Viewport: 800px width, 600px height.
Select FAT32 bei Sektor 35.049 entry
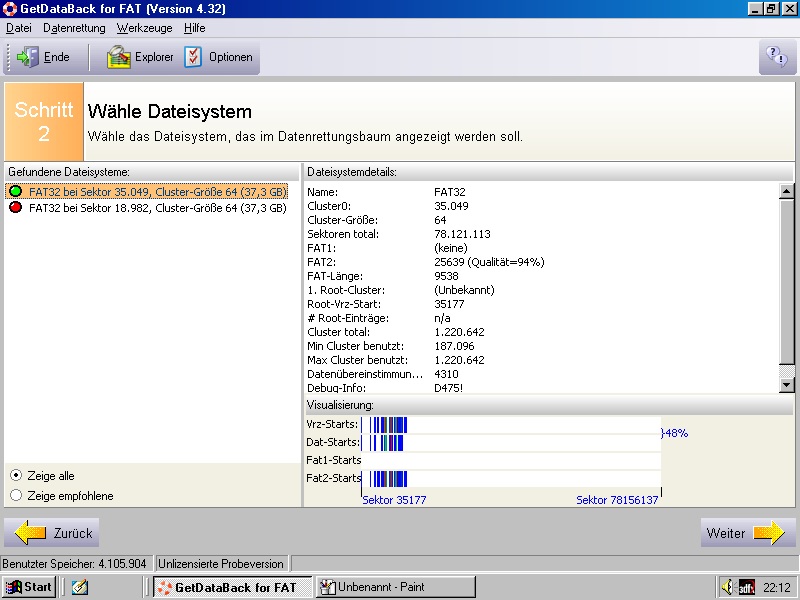tap(147, 191)
